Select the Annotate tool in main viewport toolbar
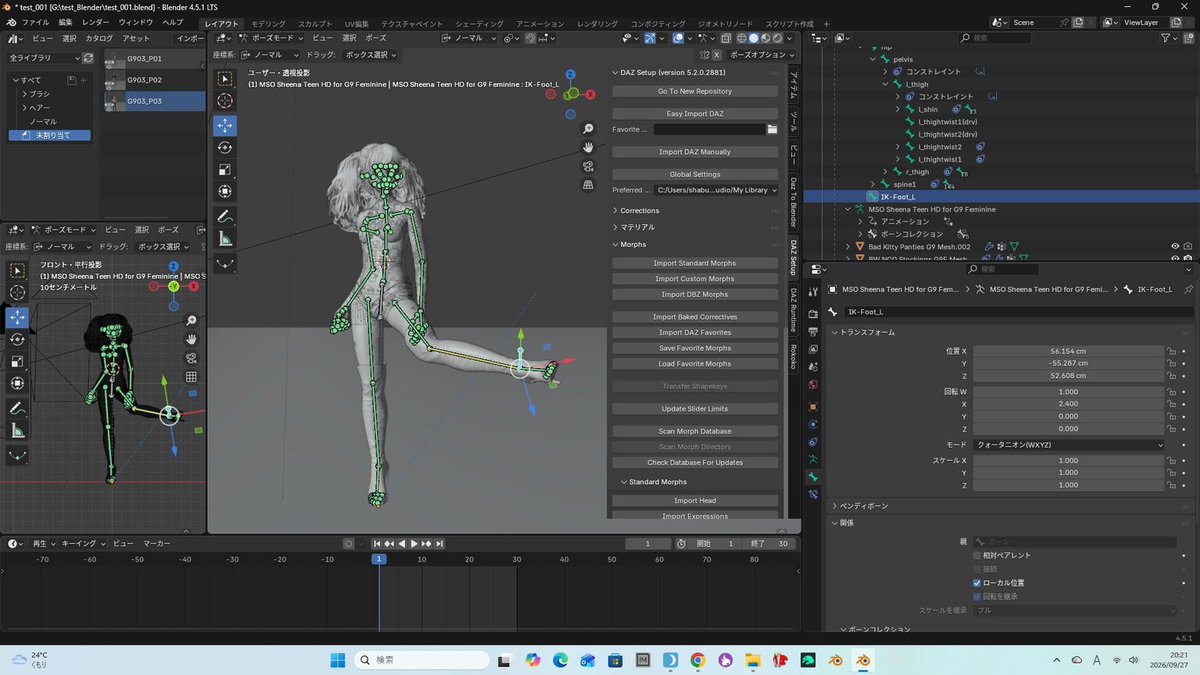This screenshot has width=1200, height=675. point(225,216)
